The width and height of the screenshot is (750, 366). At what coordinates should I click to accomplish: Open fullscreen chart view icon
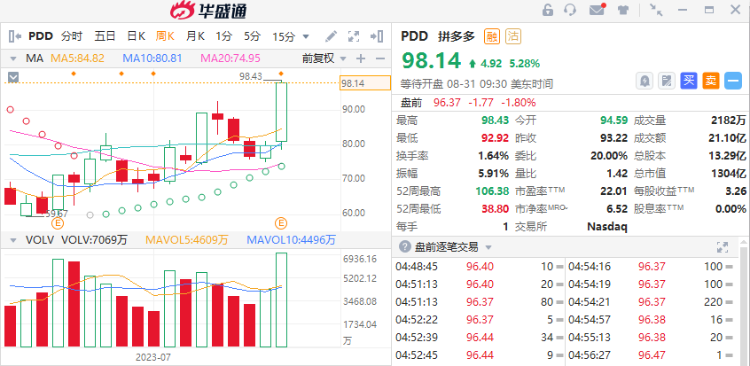click(x=353, y=36)
